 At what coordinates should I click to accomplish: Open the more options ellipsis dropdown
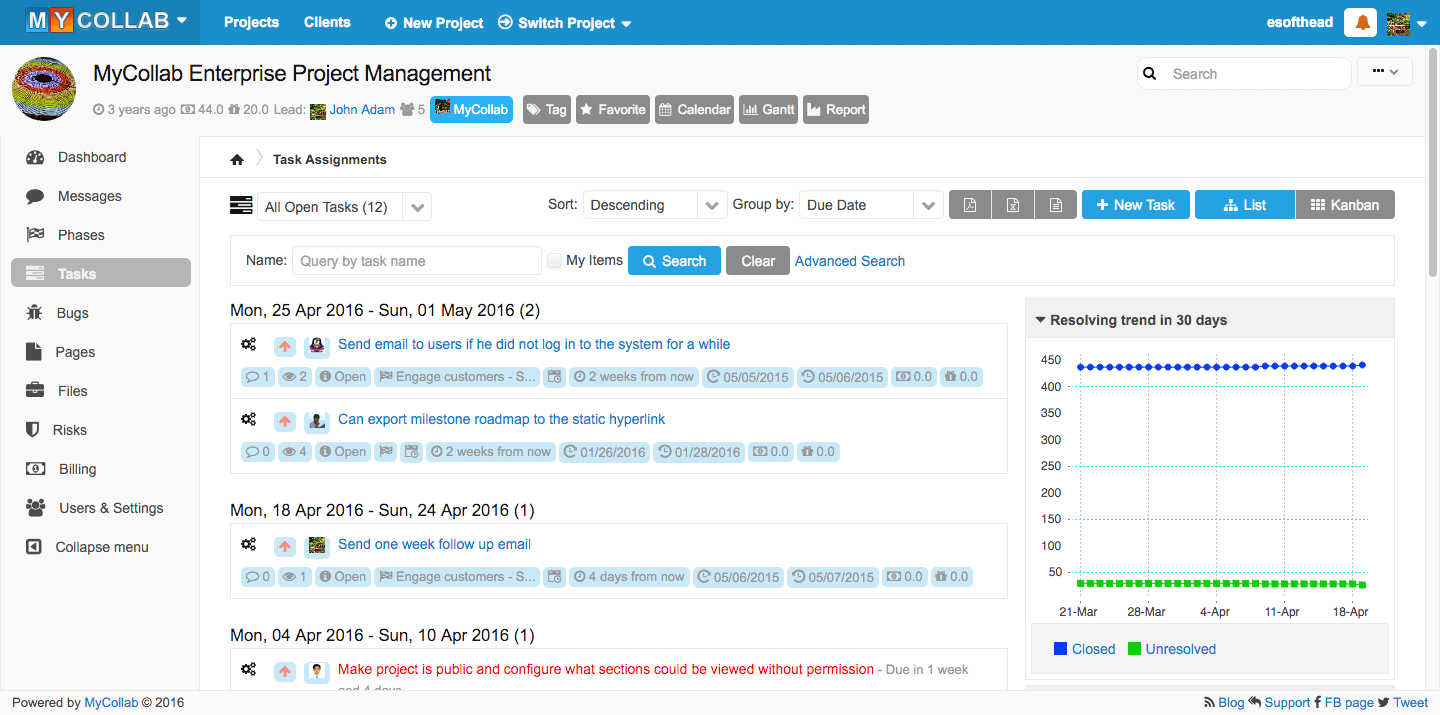coord(1385,72)
